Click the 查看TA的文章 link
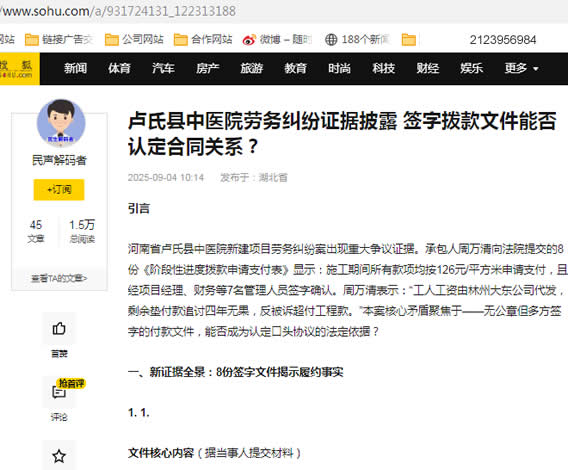Screen dimensions: 568x470 click(59, 278)
